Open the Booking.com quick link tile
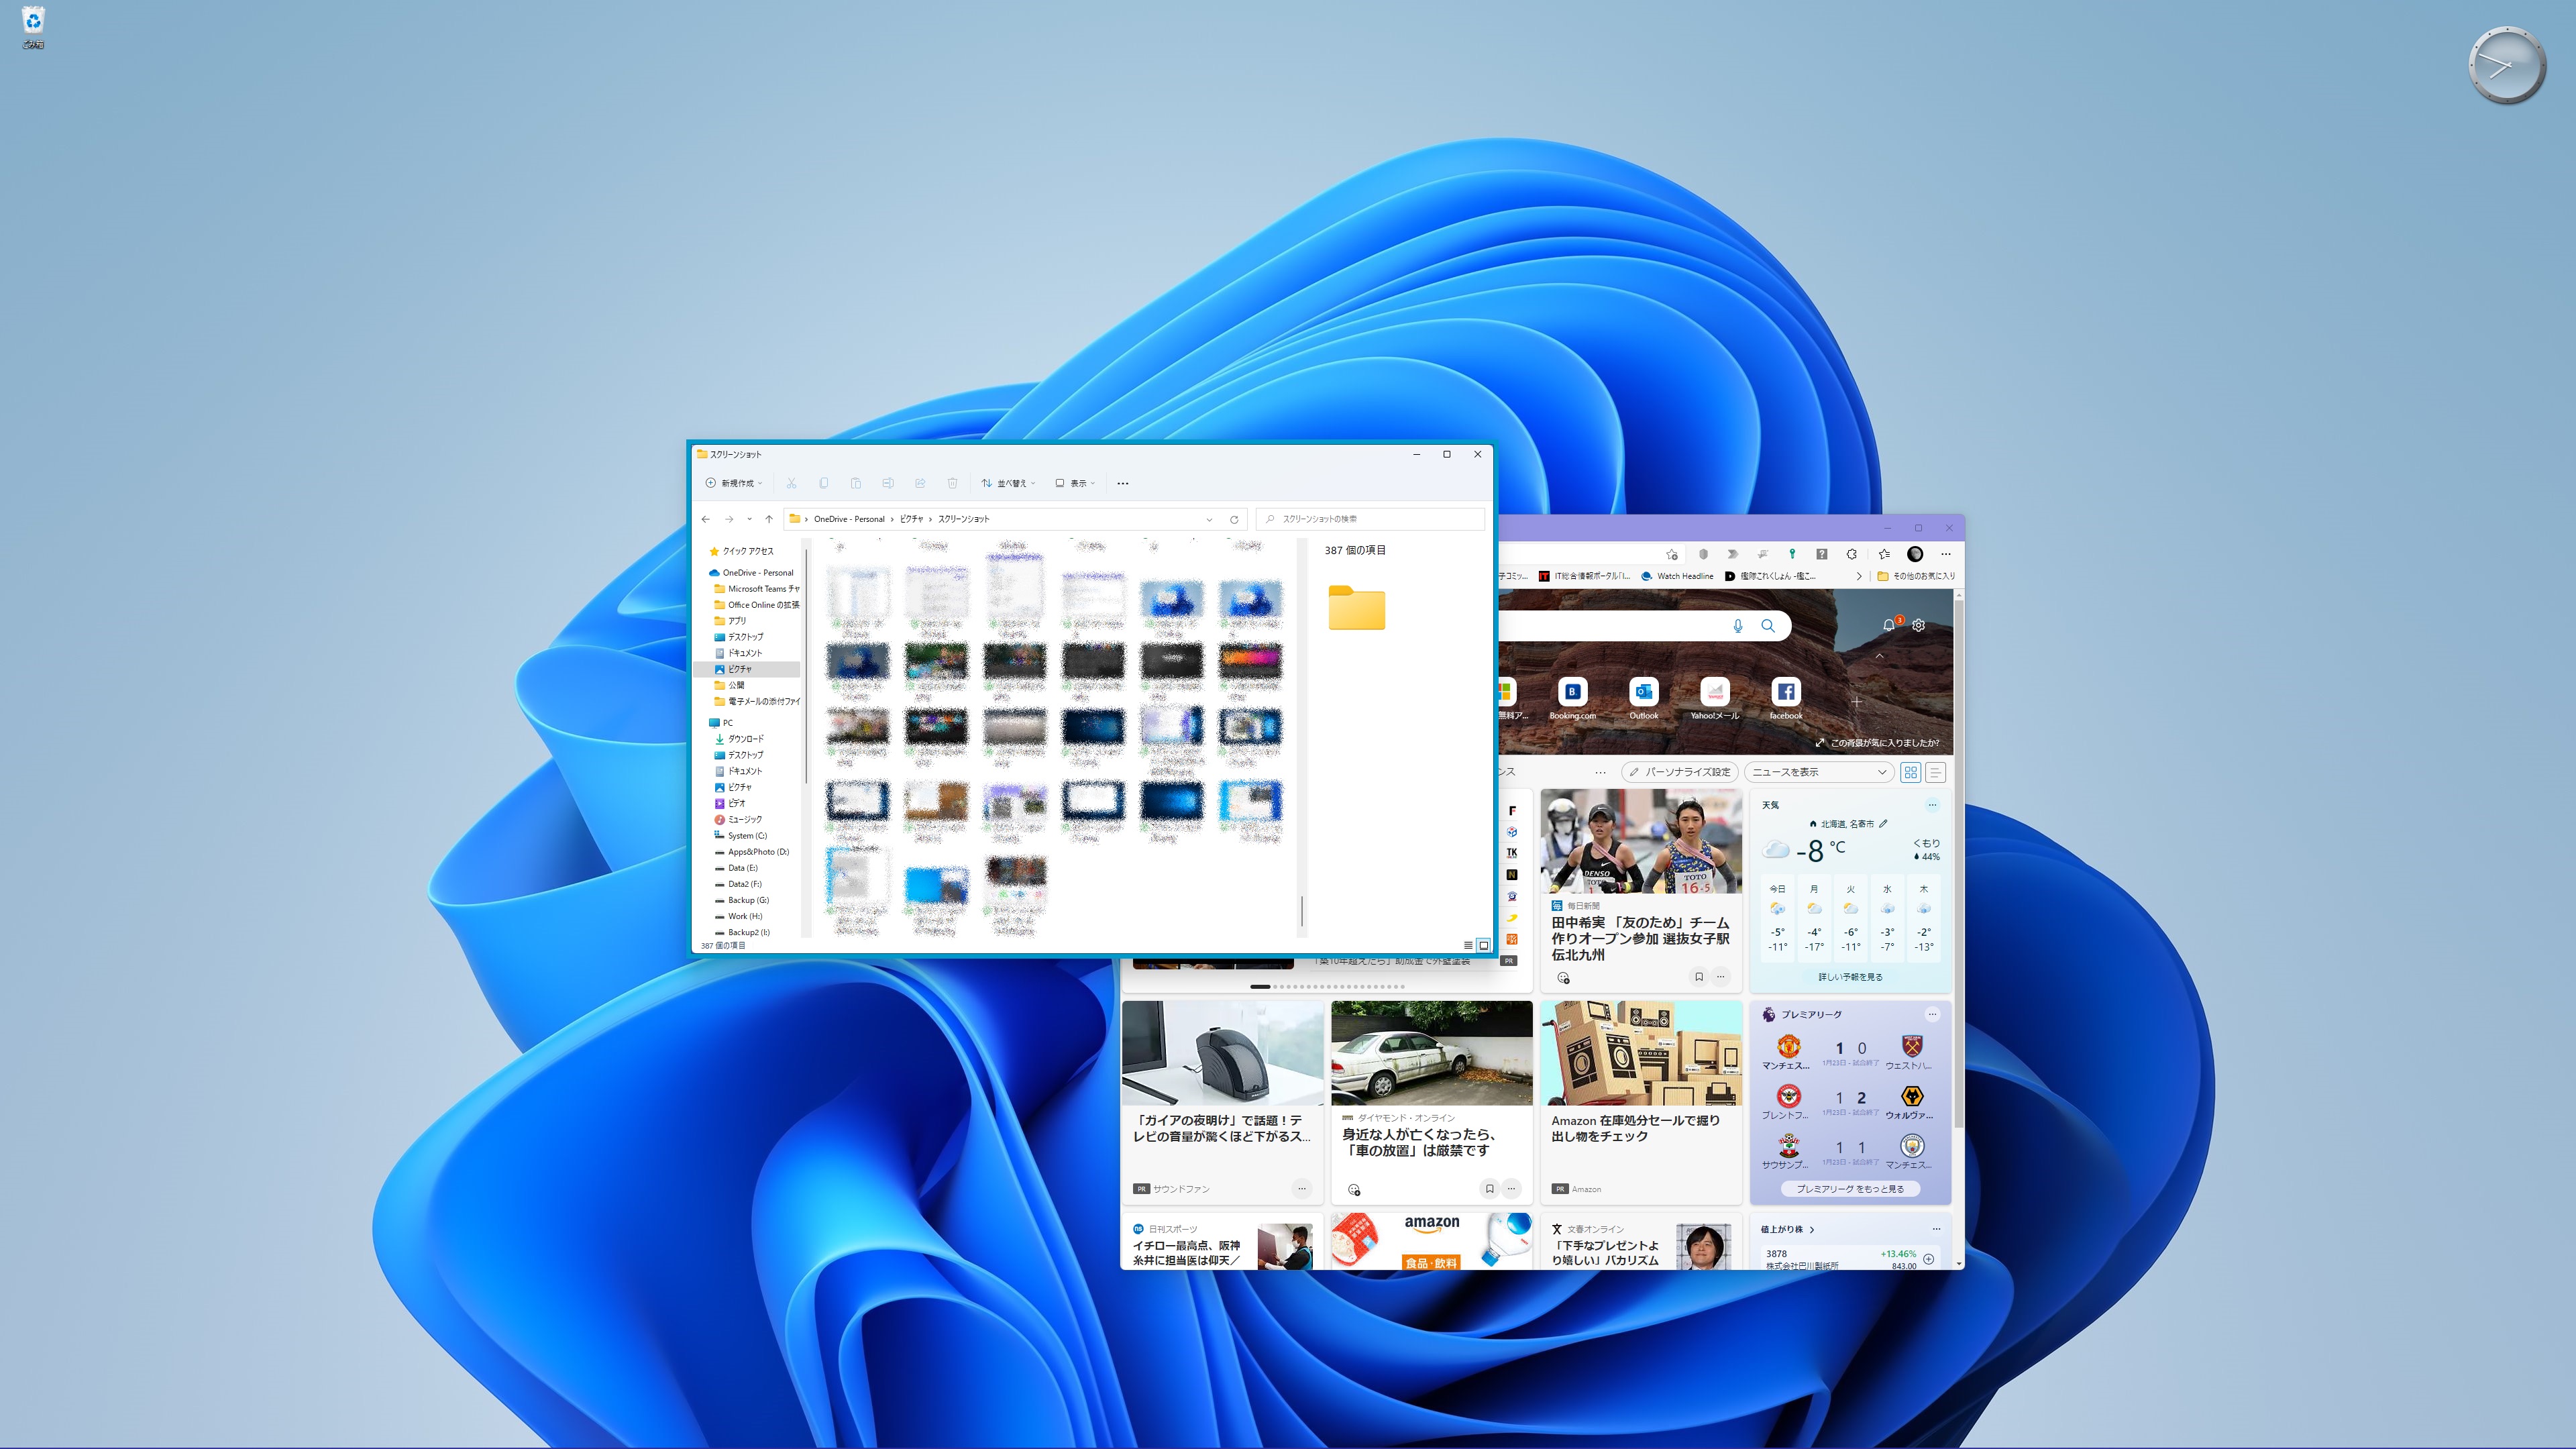 (x=1572, y=698)
